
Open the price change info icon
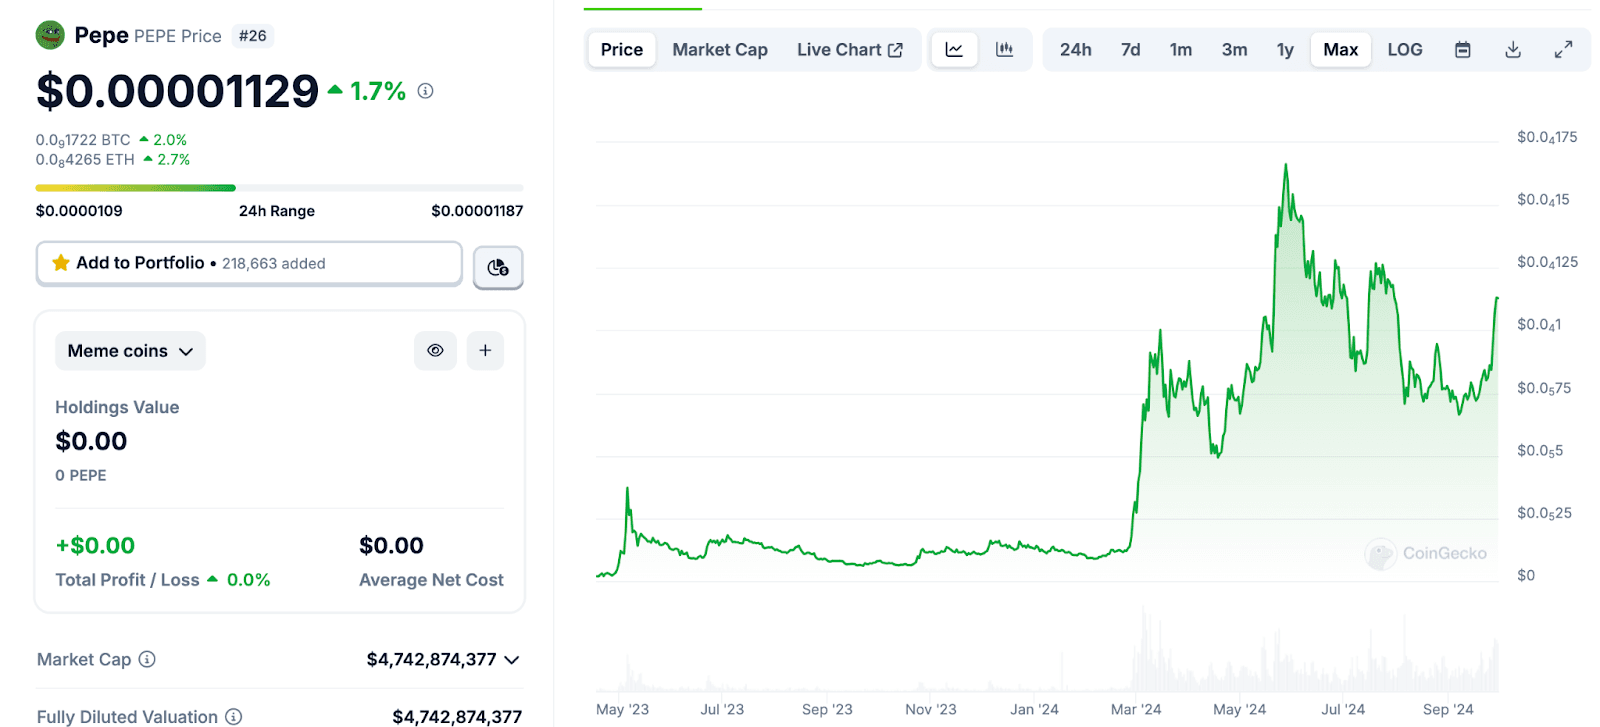coord(425,91)
